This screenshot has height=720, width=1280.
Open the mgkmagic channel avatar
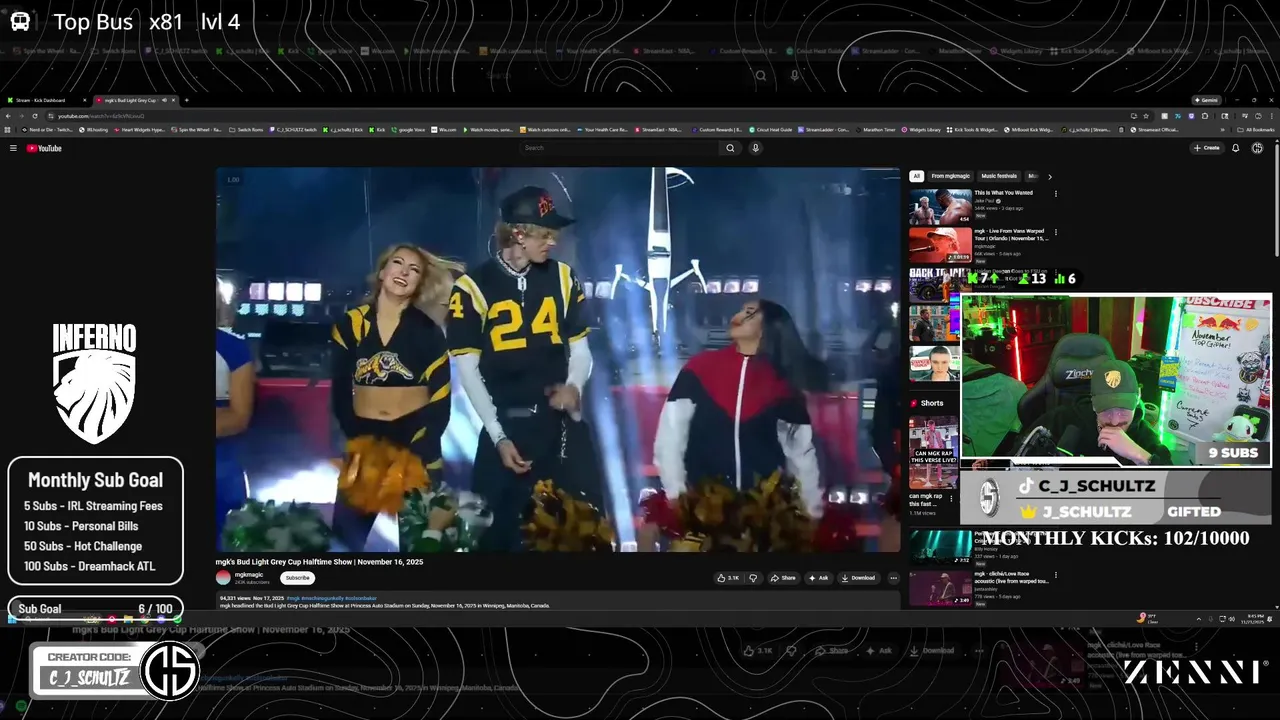tap(223, 577)
